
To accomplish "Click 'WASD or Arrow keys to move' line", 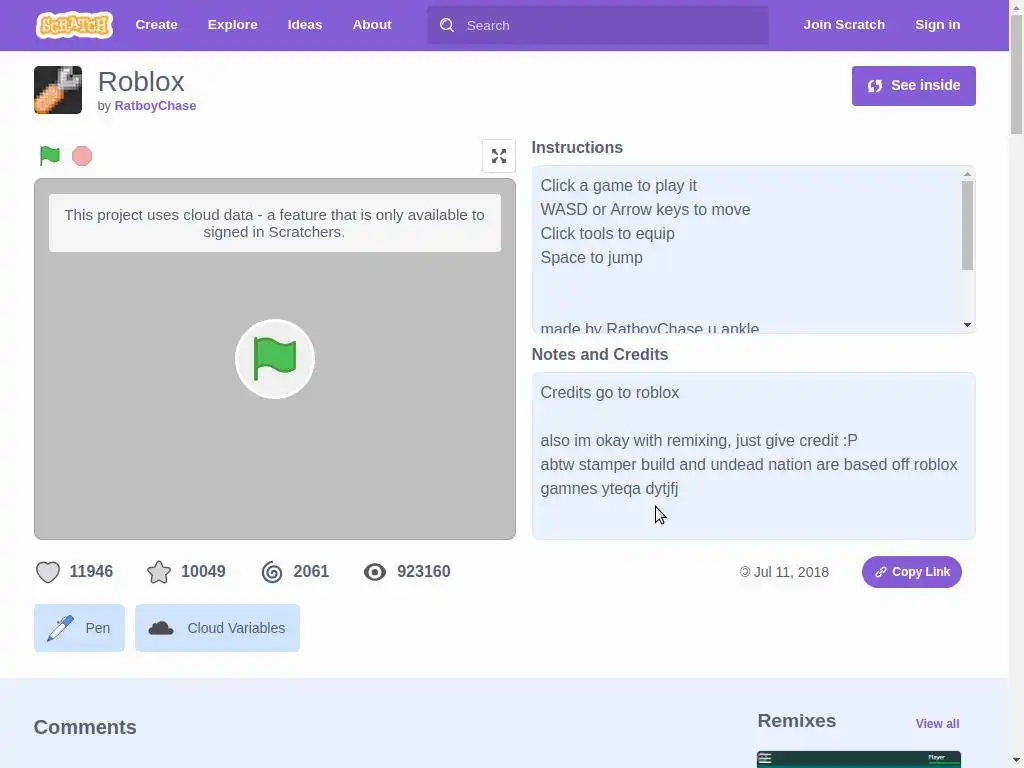I will point(645,210).
